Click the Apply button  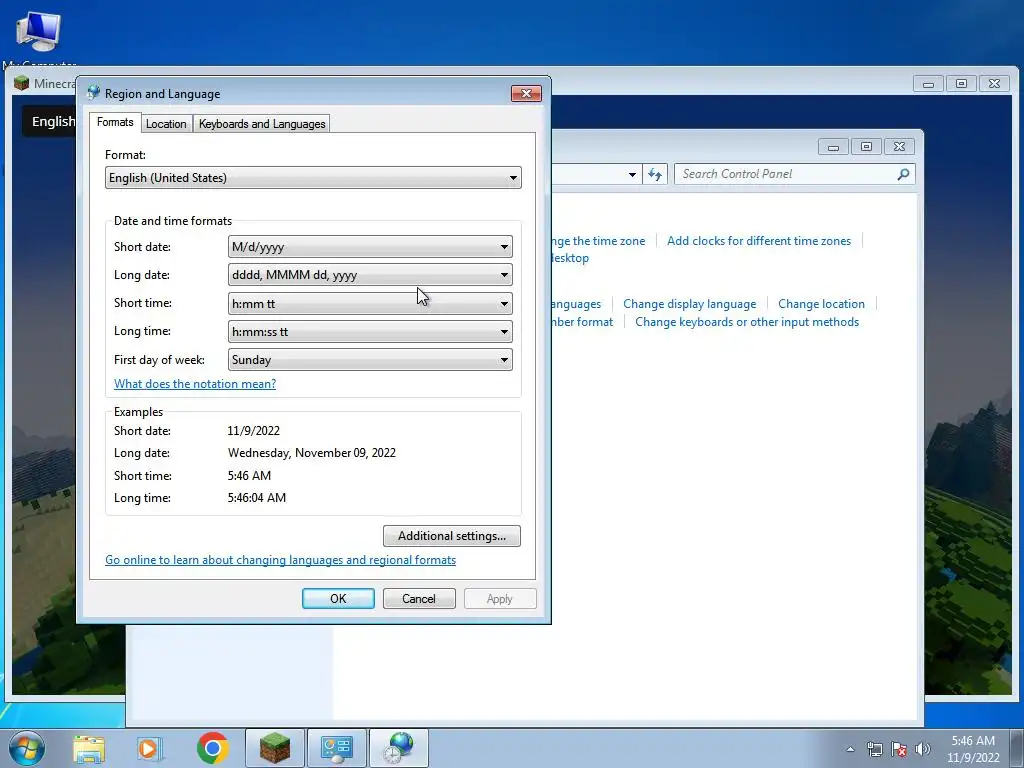tap(500, 598)
